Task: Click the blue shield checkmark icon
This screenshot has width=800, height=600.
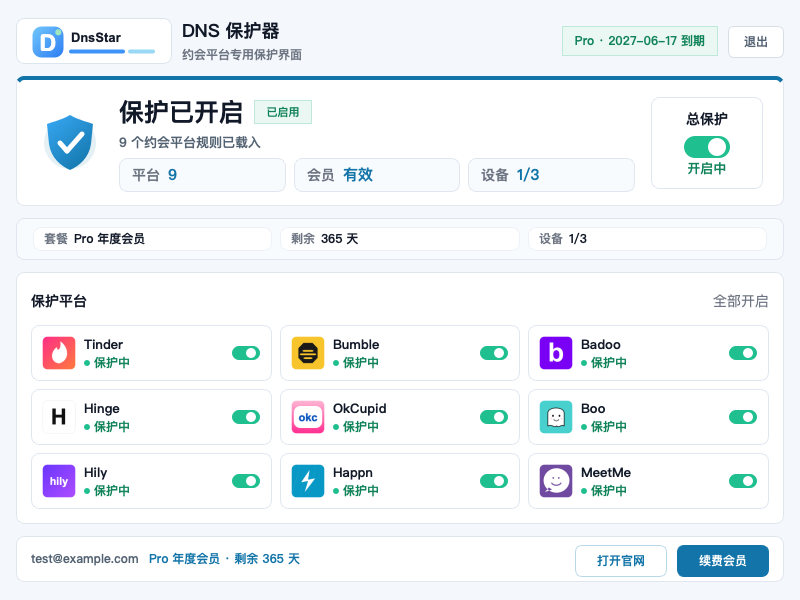Action: [x=70, y=142]
